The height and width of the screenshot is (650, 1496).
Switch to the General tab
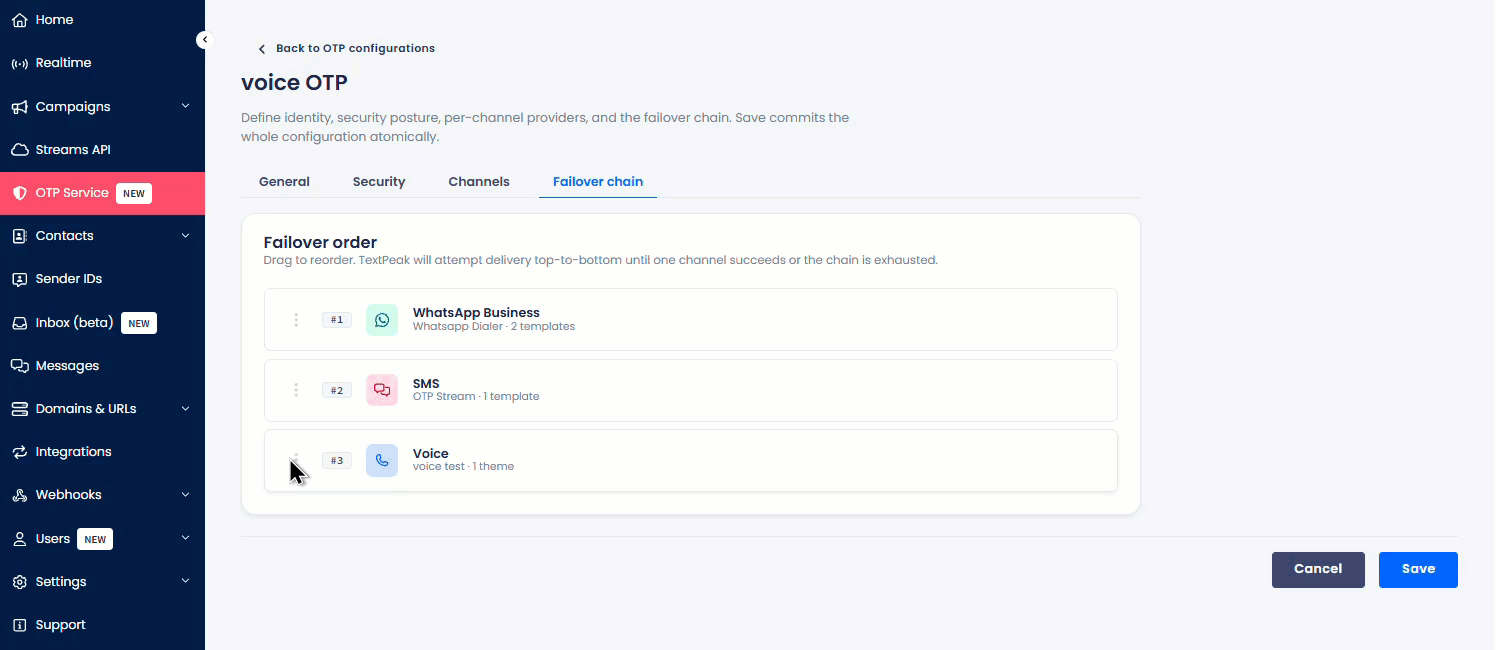tap(284, 182)
